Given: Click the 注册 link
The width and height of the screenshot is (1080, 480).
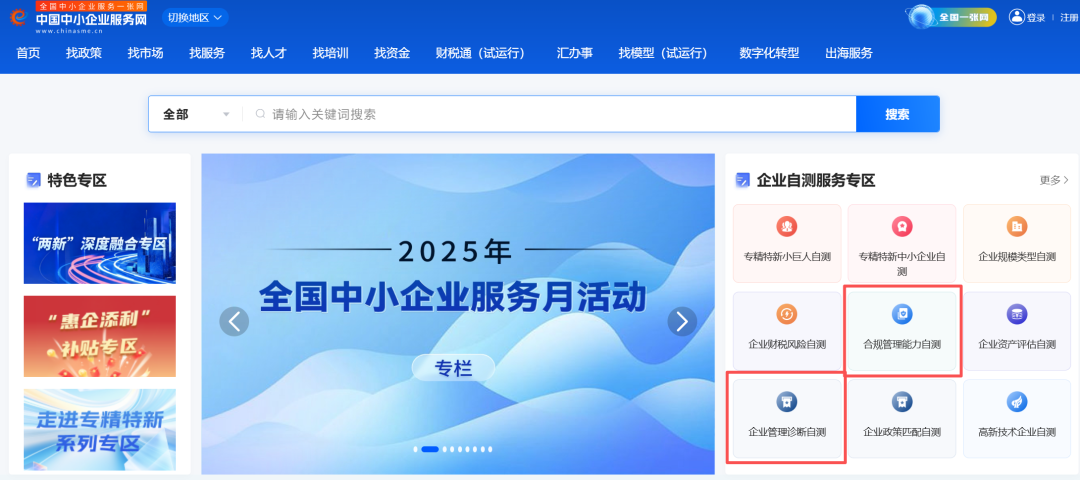Looking at the screenshot, I should pyautogui.click(x=1069, y=18).
